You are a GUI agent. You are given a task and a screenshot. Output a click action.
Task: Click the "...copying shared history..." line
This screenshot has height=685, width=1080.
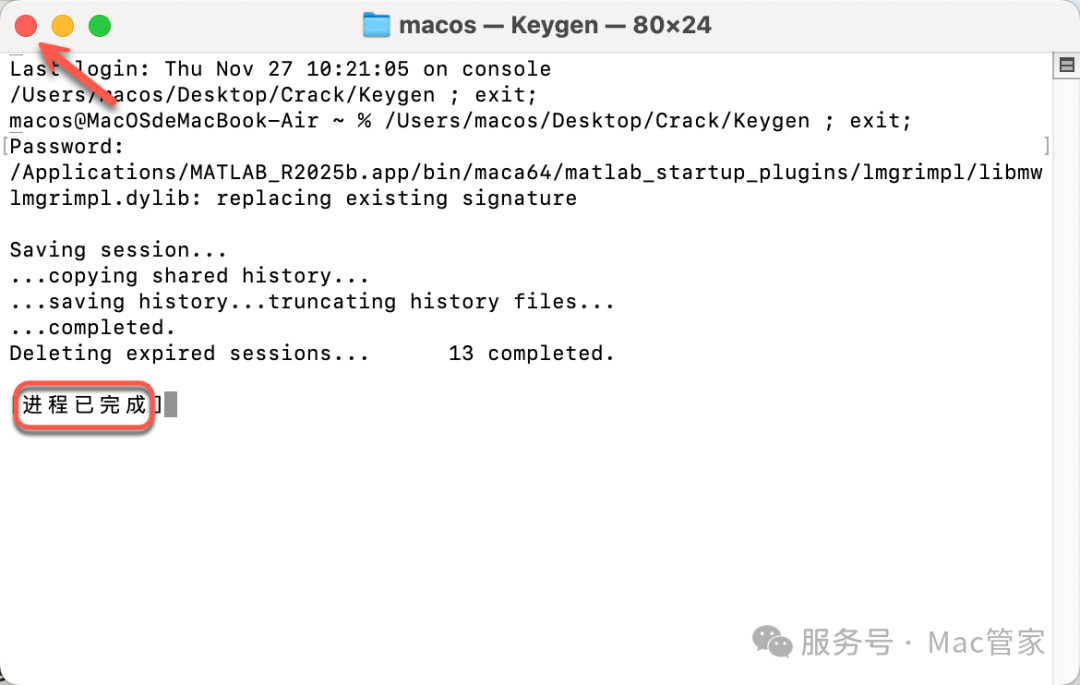[x=190, y=276]
